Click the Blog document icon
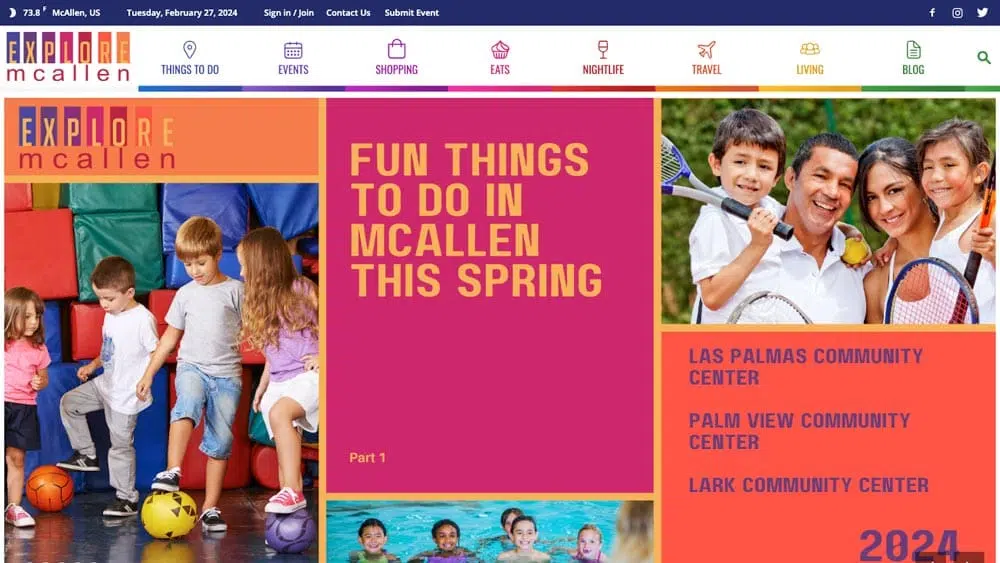The width and height of the screenshot is (1000, 563). (x=913, y=50)
